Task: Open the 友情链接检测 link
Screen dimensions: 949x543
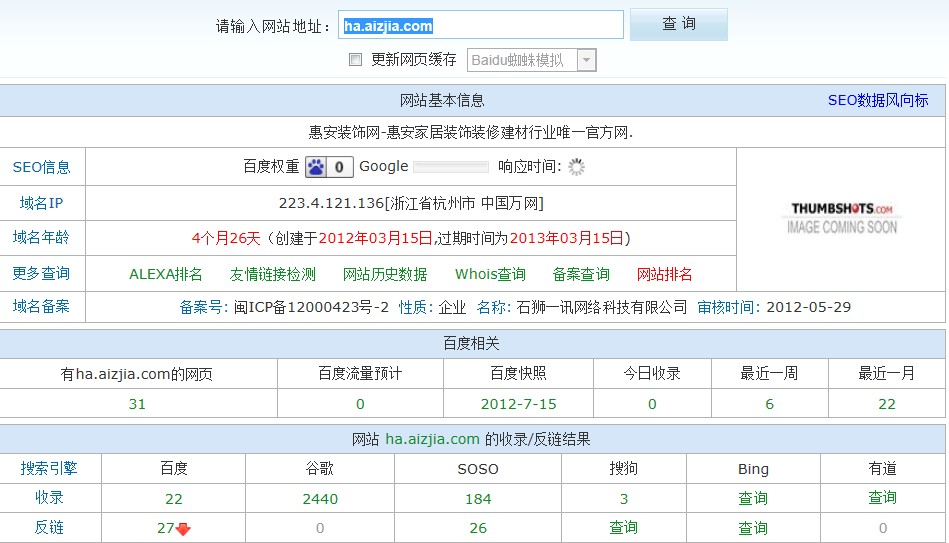Action: tap(272, 274)
